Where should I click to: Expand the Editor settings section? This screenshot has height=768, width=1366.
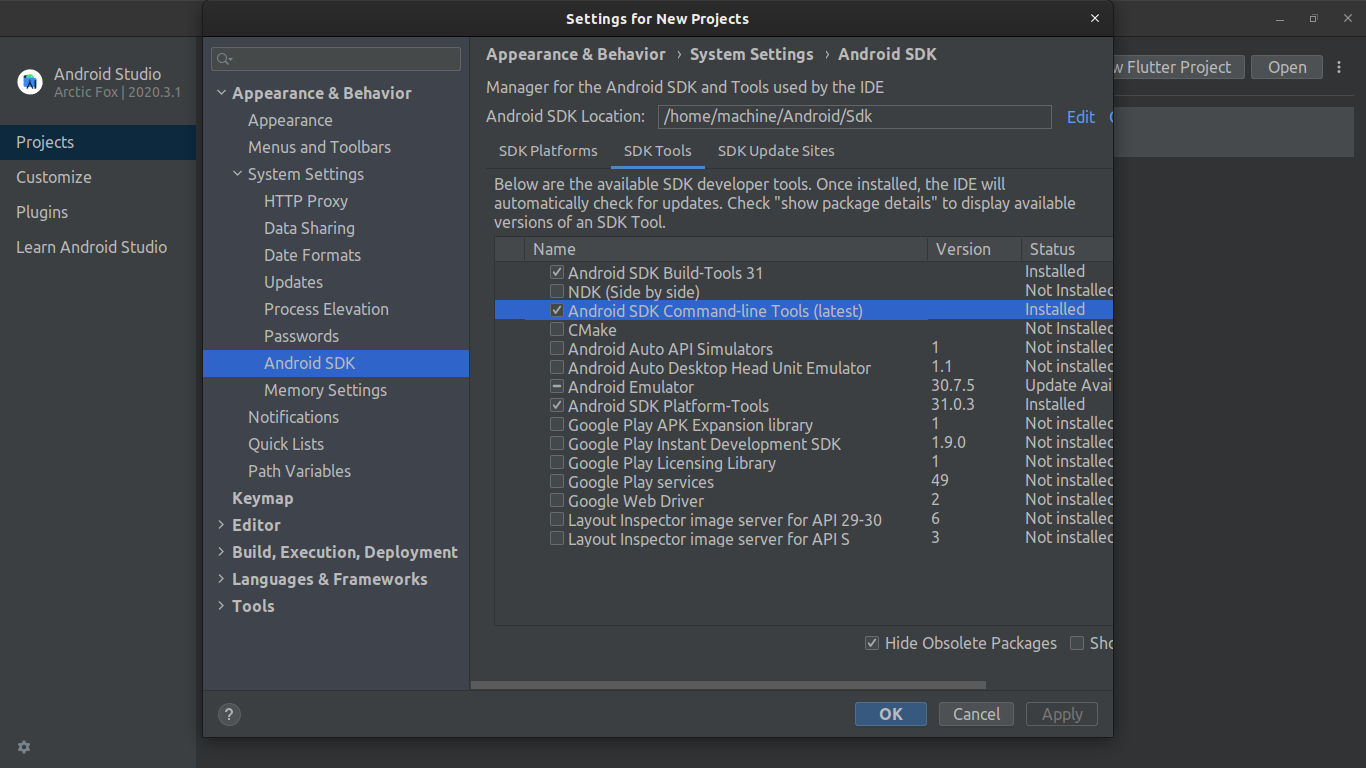(221, 525)
